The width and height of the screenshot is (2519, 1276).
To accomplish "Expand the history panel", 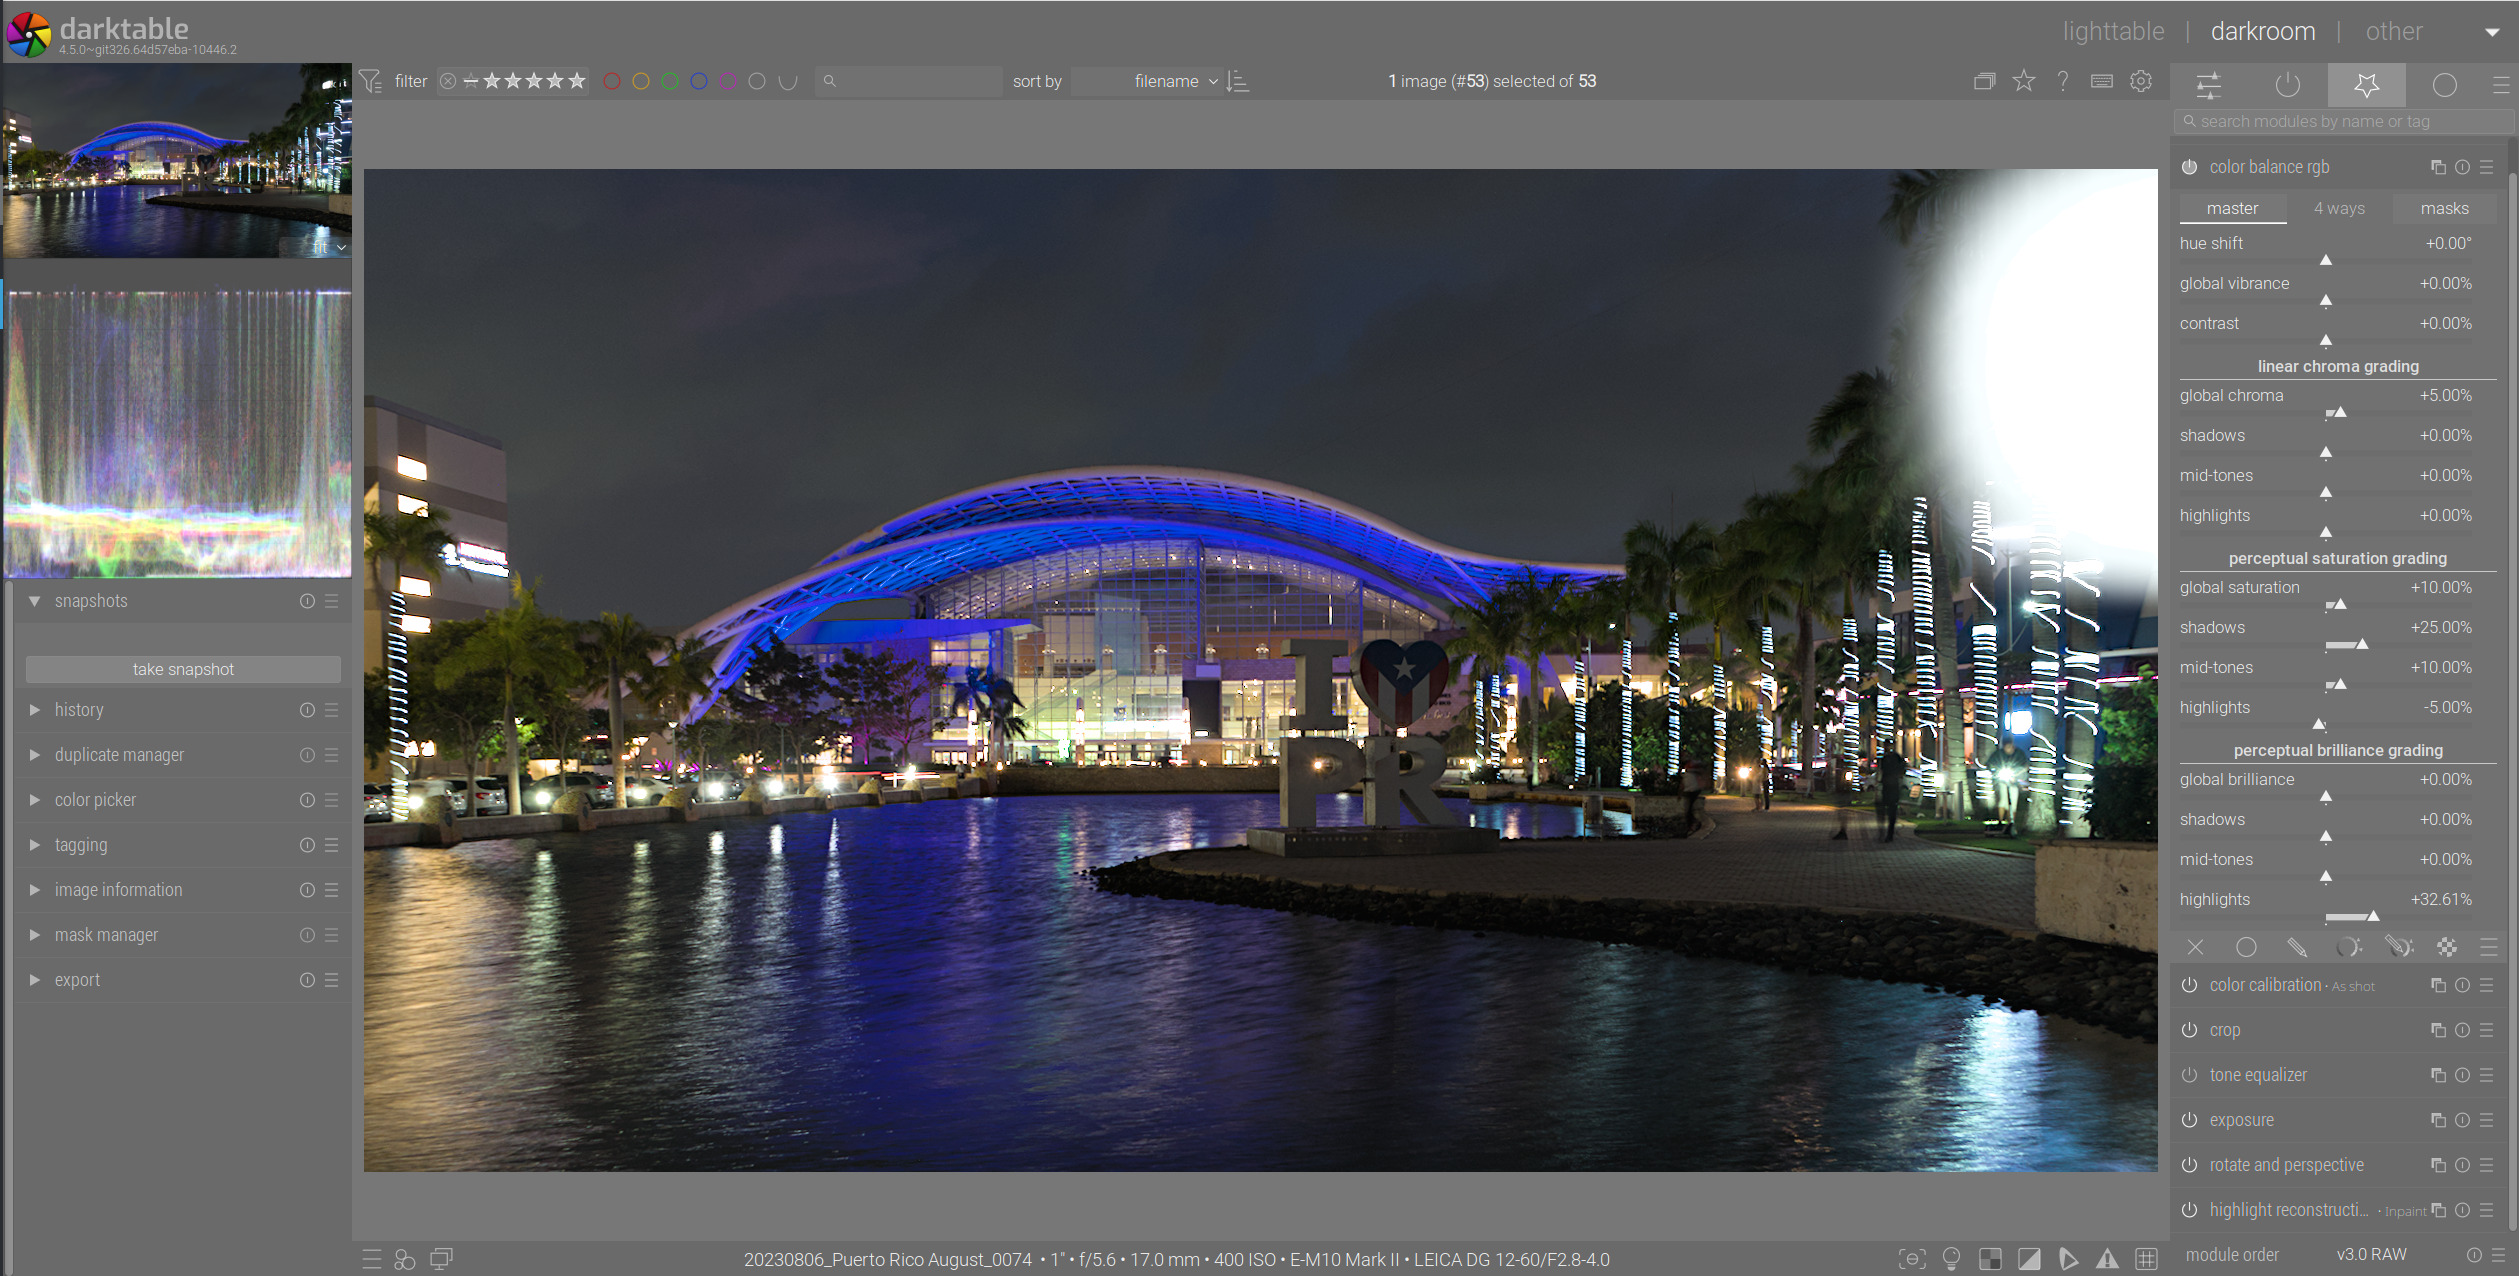I will (x=78, y=710).
